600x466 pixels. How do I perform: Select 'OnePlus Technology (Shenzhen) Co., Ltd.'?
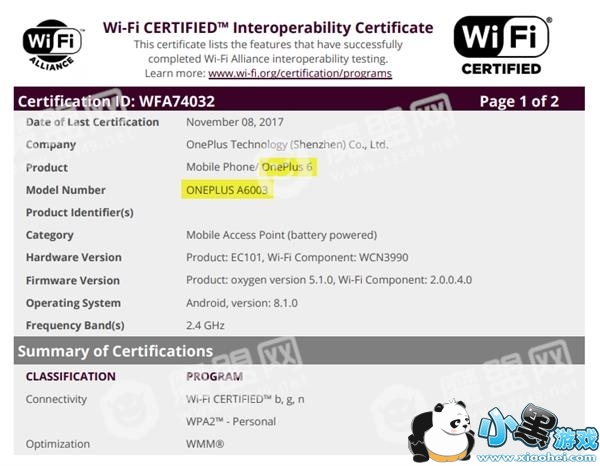point(287,145)
